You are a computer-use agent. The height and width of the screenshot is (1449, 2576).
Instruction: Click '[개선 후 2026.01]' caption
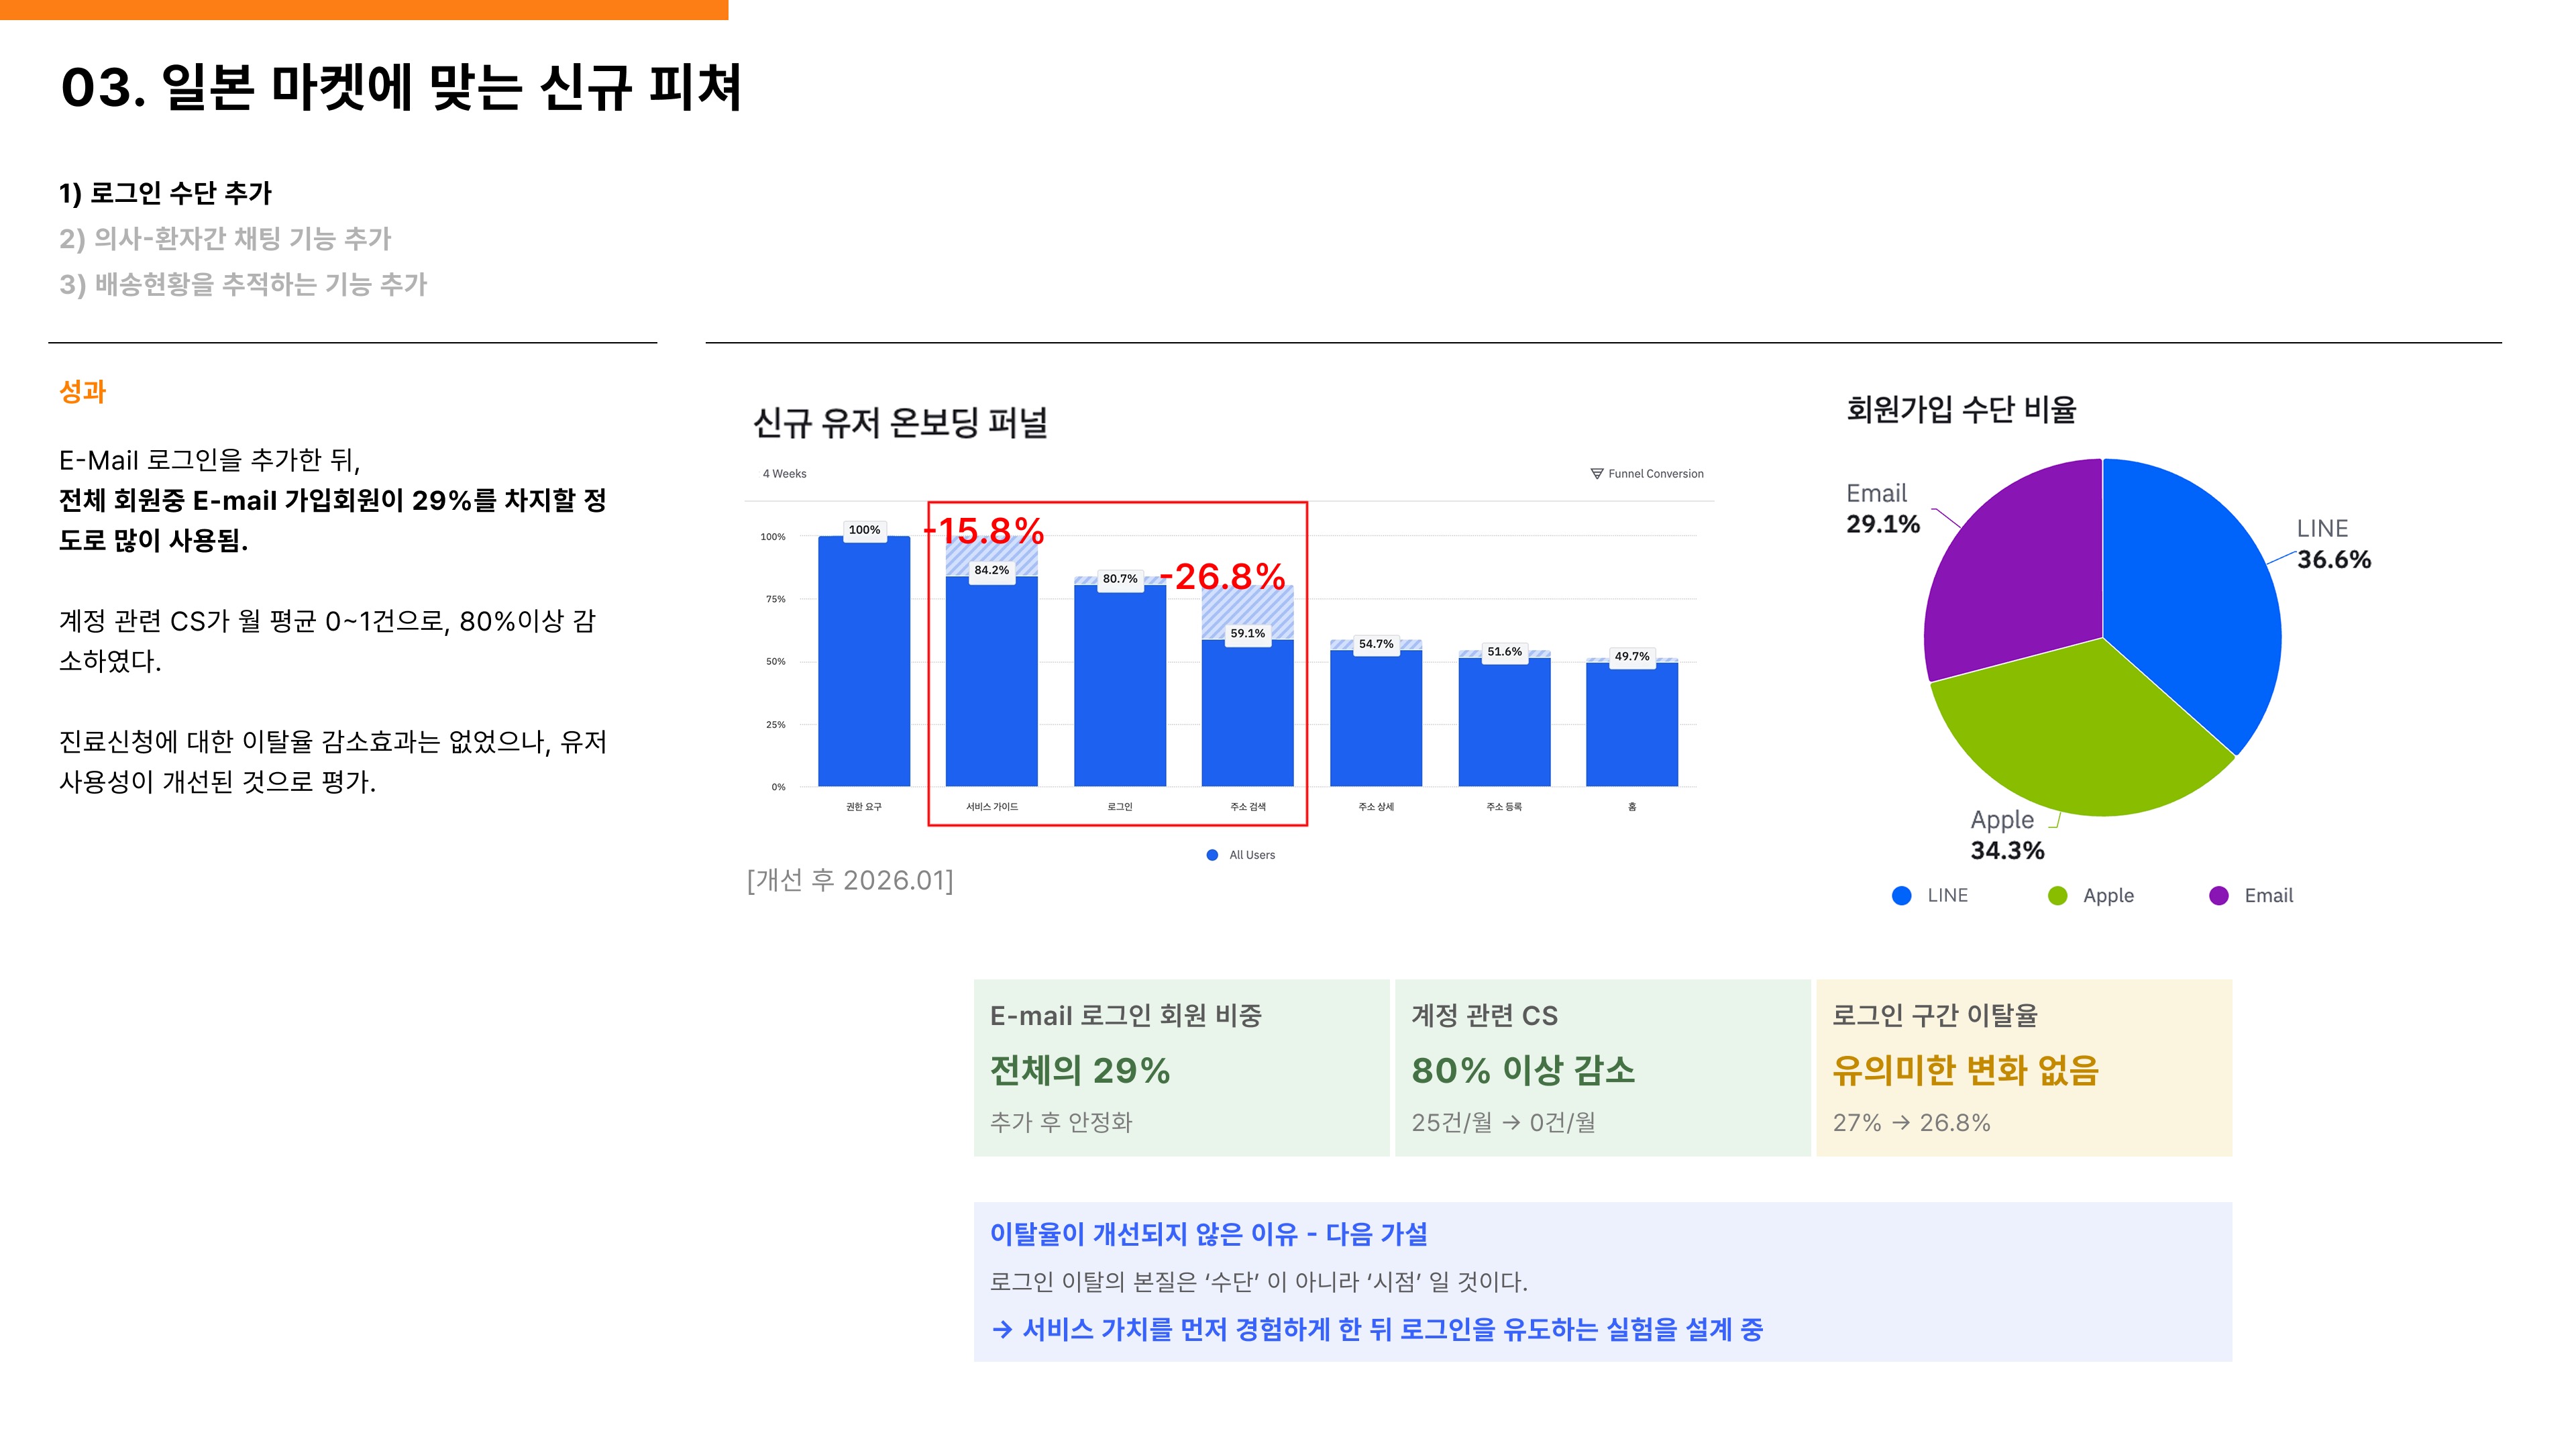point(850,881)
